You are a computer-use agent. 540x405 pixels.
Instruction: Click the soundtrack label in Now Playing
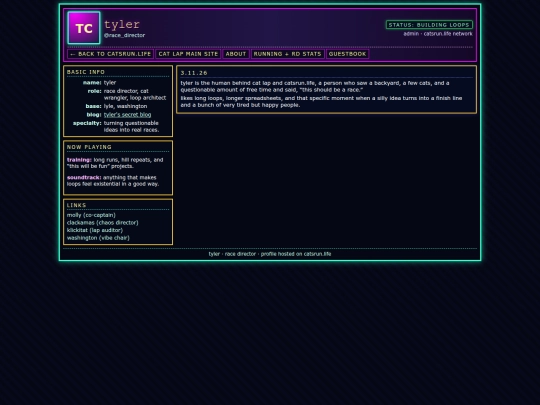tap(84, 178)
